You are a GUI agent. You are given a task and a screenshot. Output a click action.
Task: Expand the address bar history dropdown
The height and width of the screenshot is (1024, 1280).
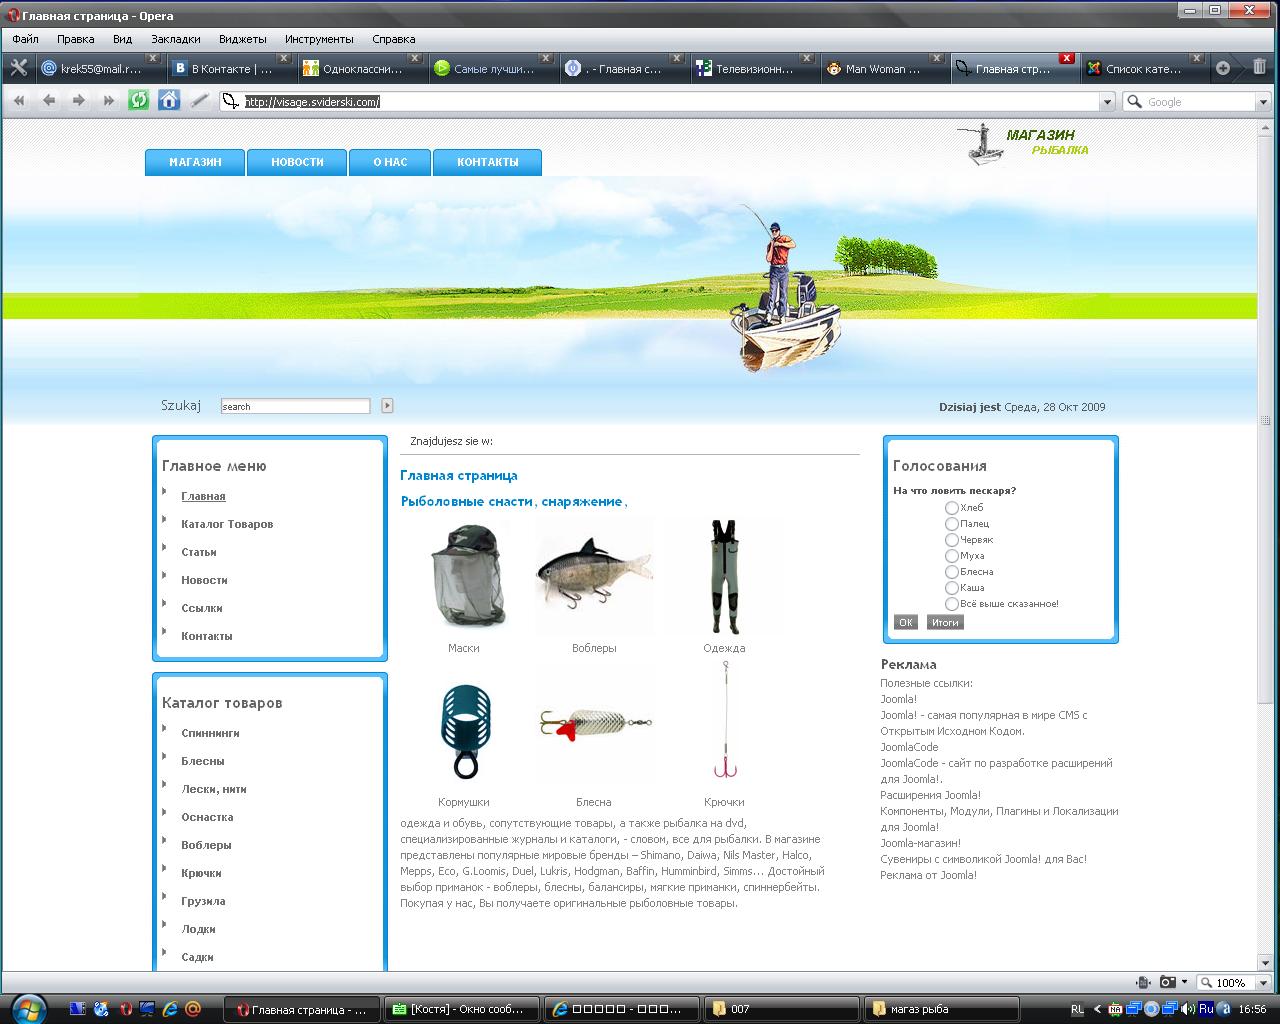1106,102
